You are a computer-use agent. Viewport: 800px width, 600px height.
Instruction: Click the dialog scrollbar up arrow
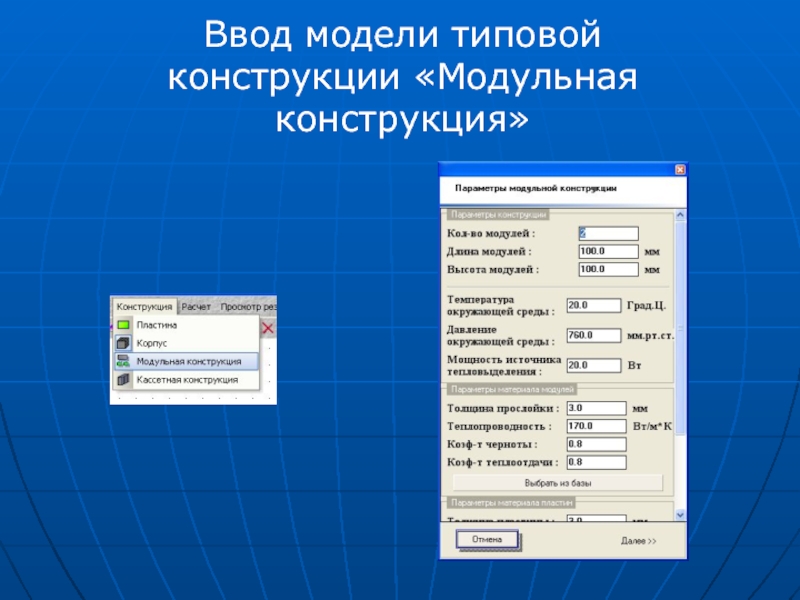[680, 215]
